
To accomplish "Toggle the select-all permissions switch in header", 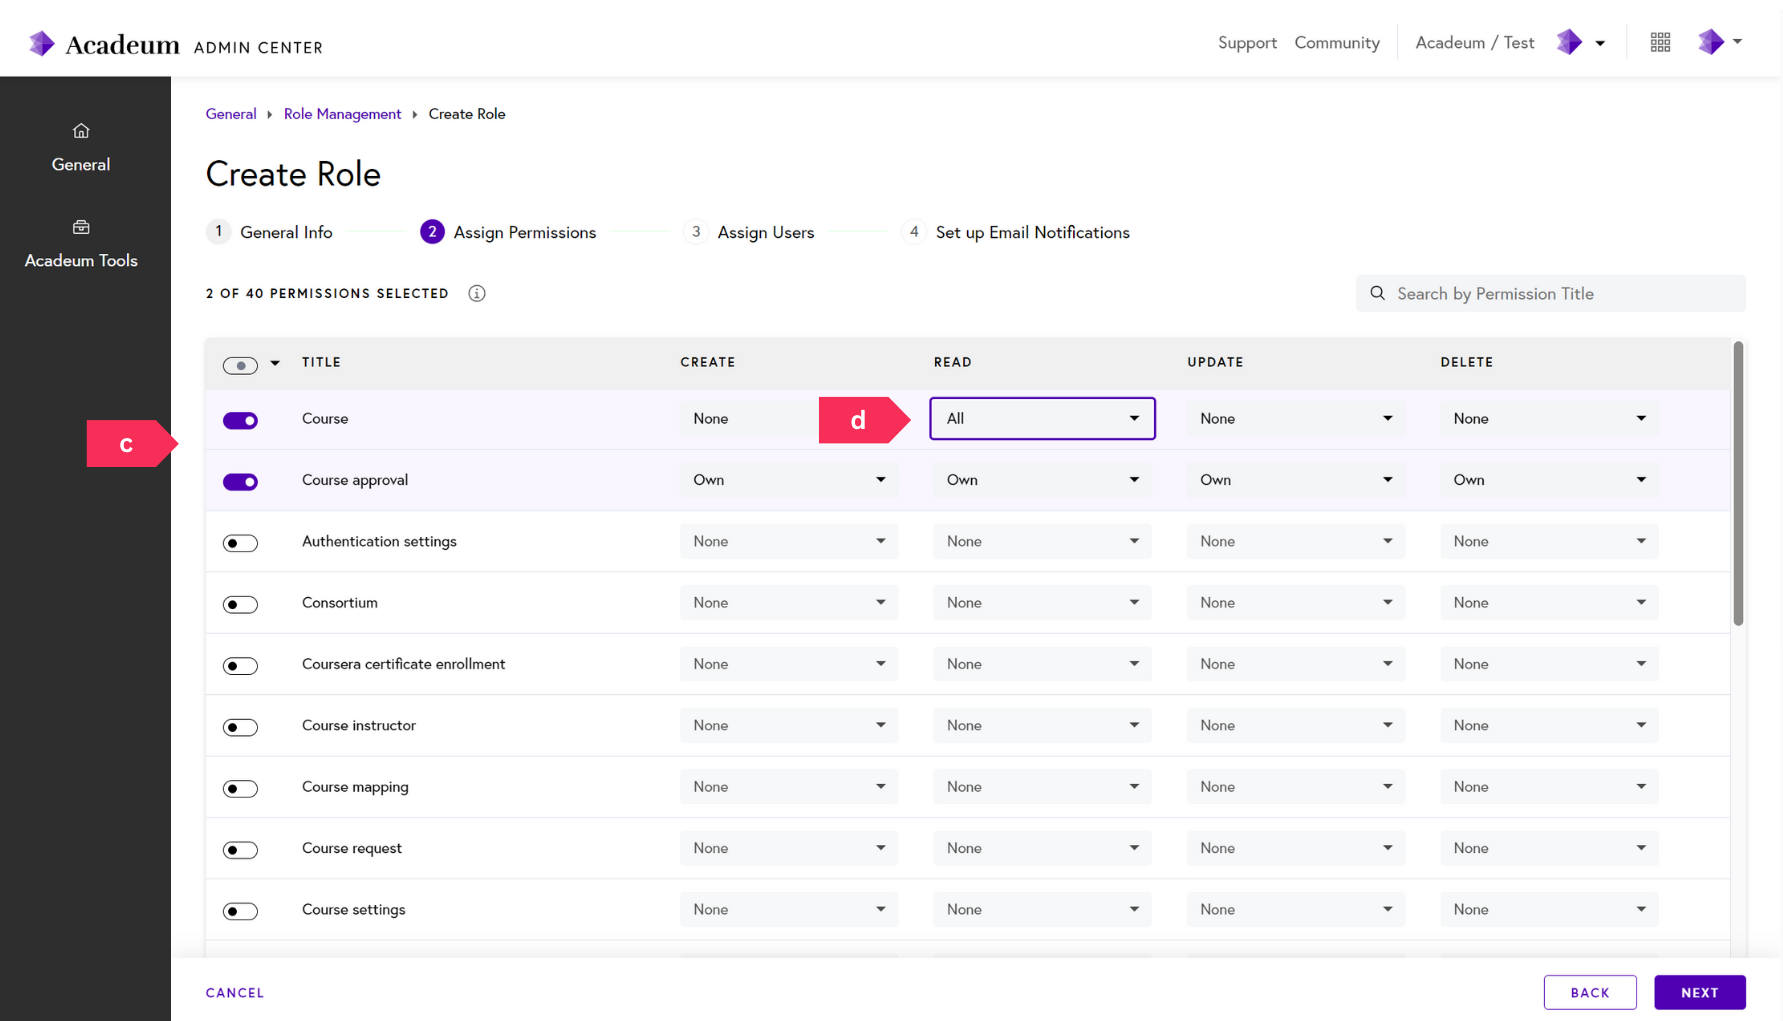I will 240,365.
